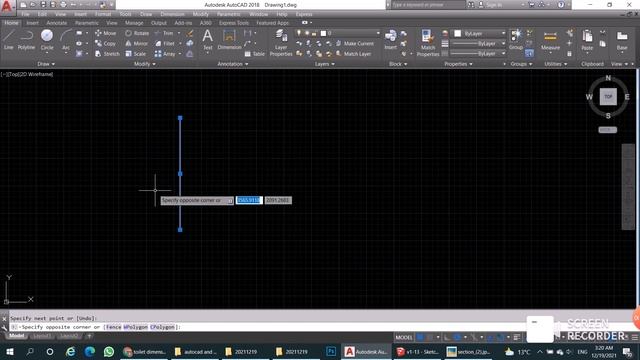Image resolution: width=640 pixels, height=360 pixels.
Task: Activate the Mirror command
Action: point(137,43)
